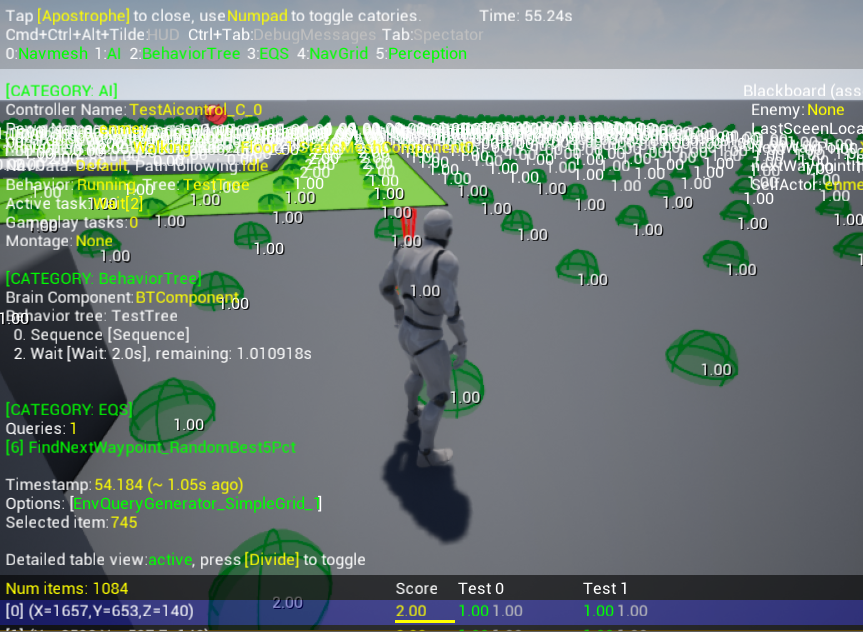This screenshot has height=632, width=863.
Task: Toggle the 5:Perception debug category
Action: pos(422,53)
